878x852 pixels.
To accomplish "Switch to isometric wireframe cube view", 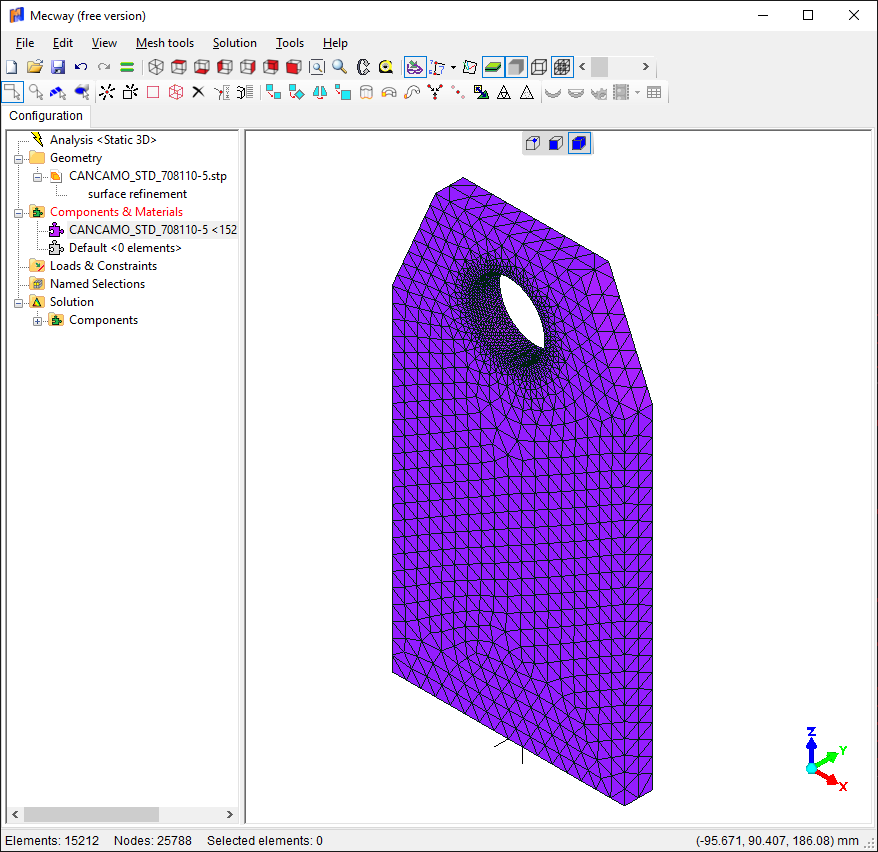I will [x=156, y=67].
